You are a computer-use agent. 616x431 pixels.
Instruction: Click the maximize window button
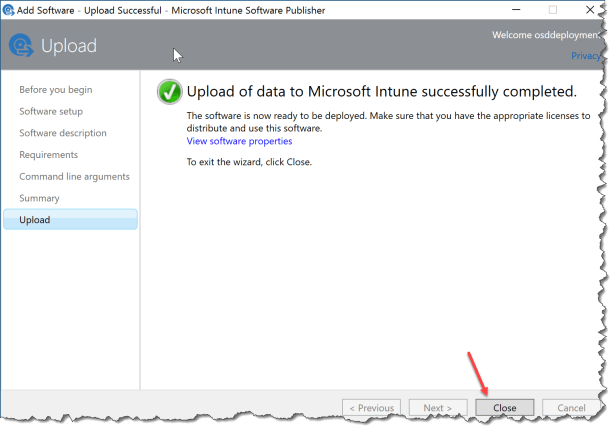coord(553,9)
